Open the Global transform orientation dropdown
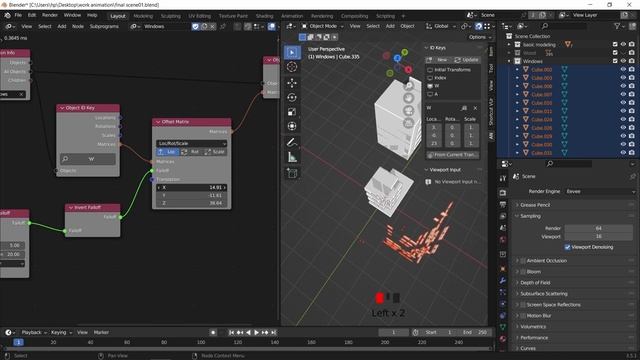640x360 pixels. click(441, 26)
